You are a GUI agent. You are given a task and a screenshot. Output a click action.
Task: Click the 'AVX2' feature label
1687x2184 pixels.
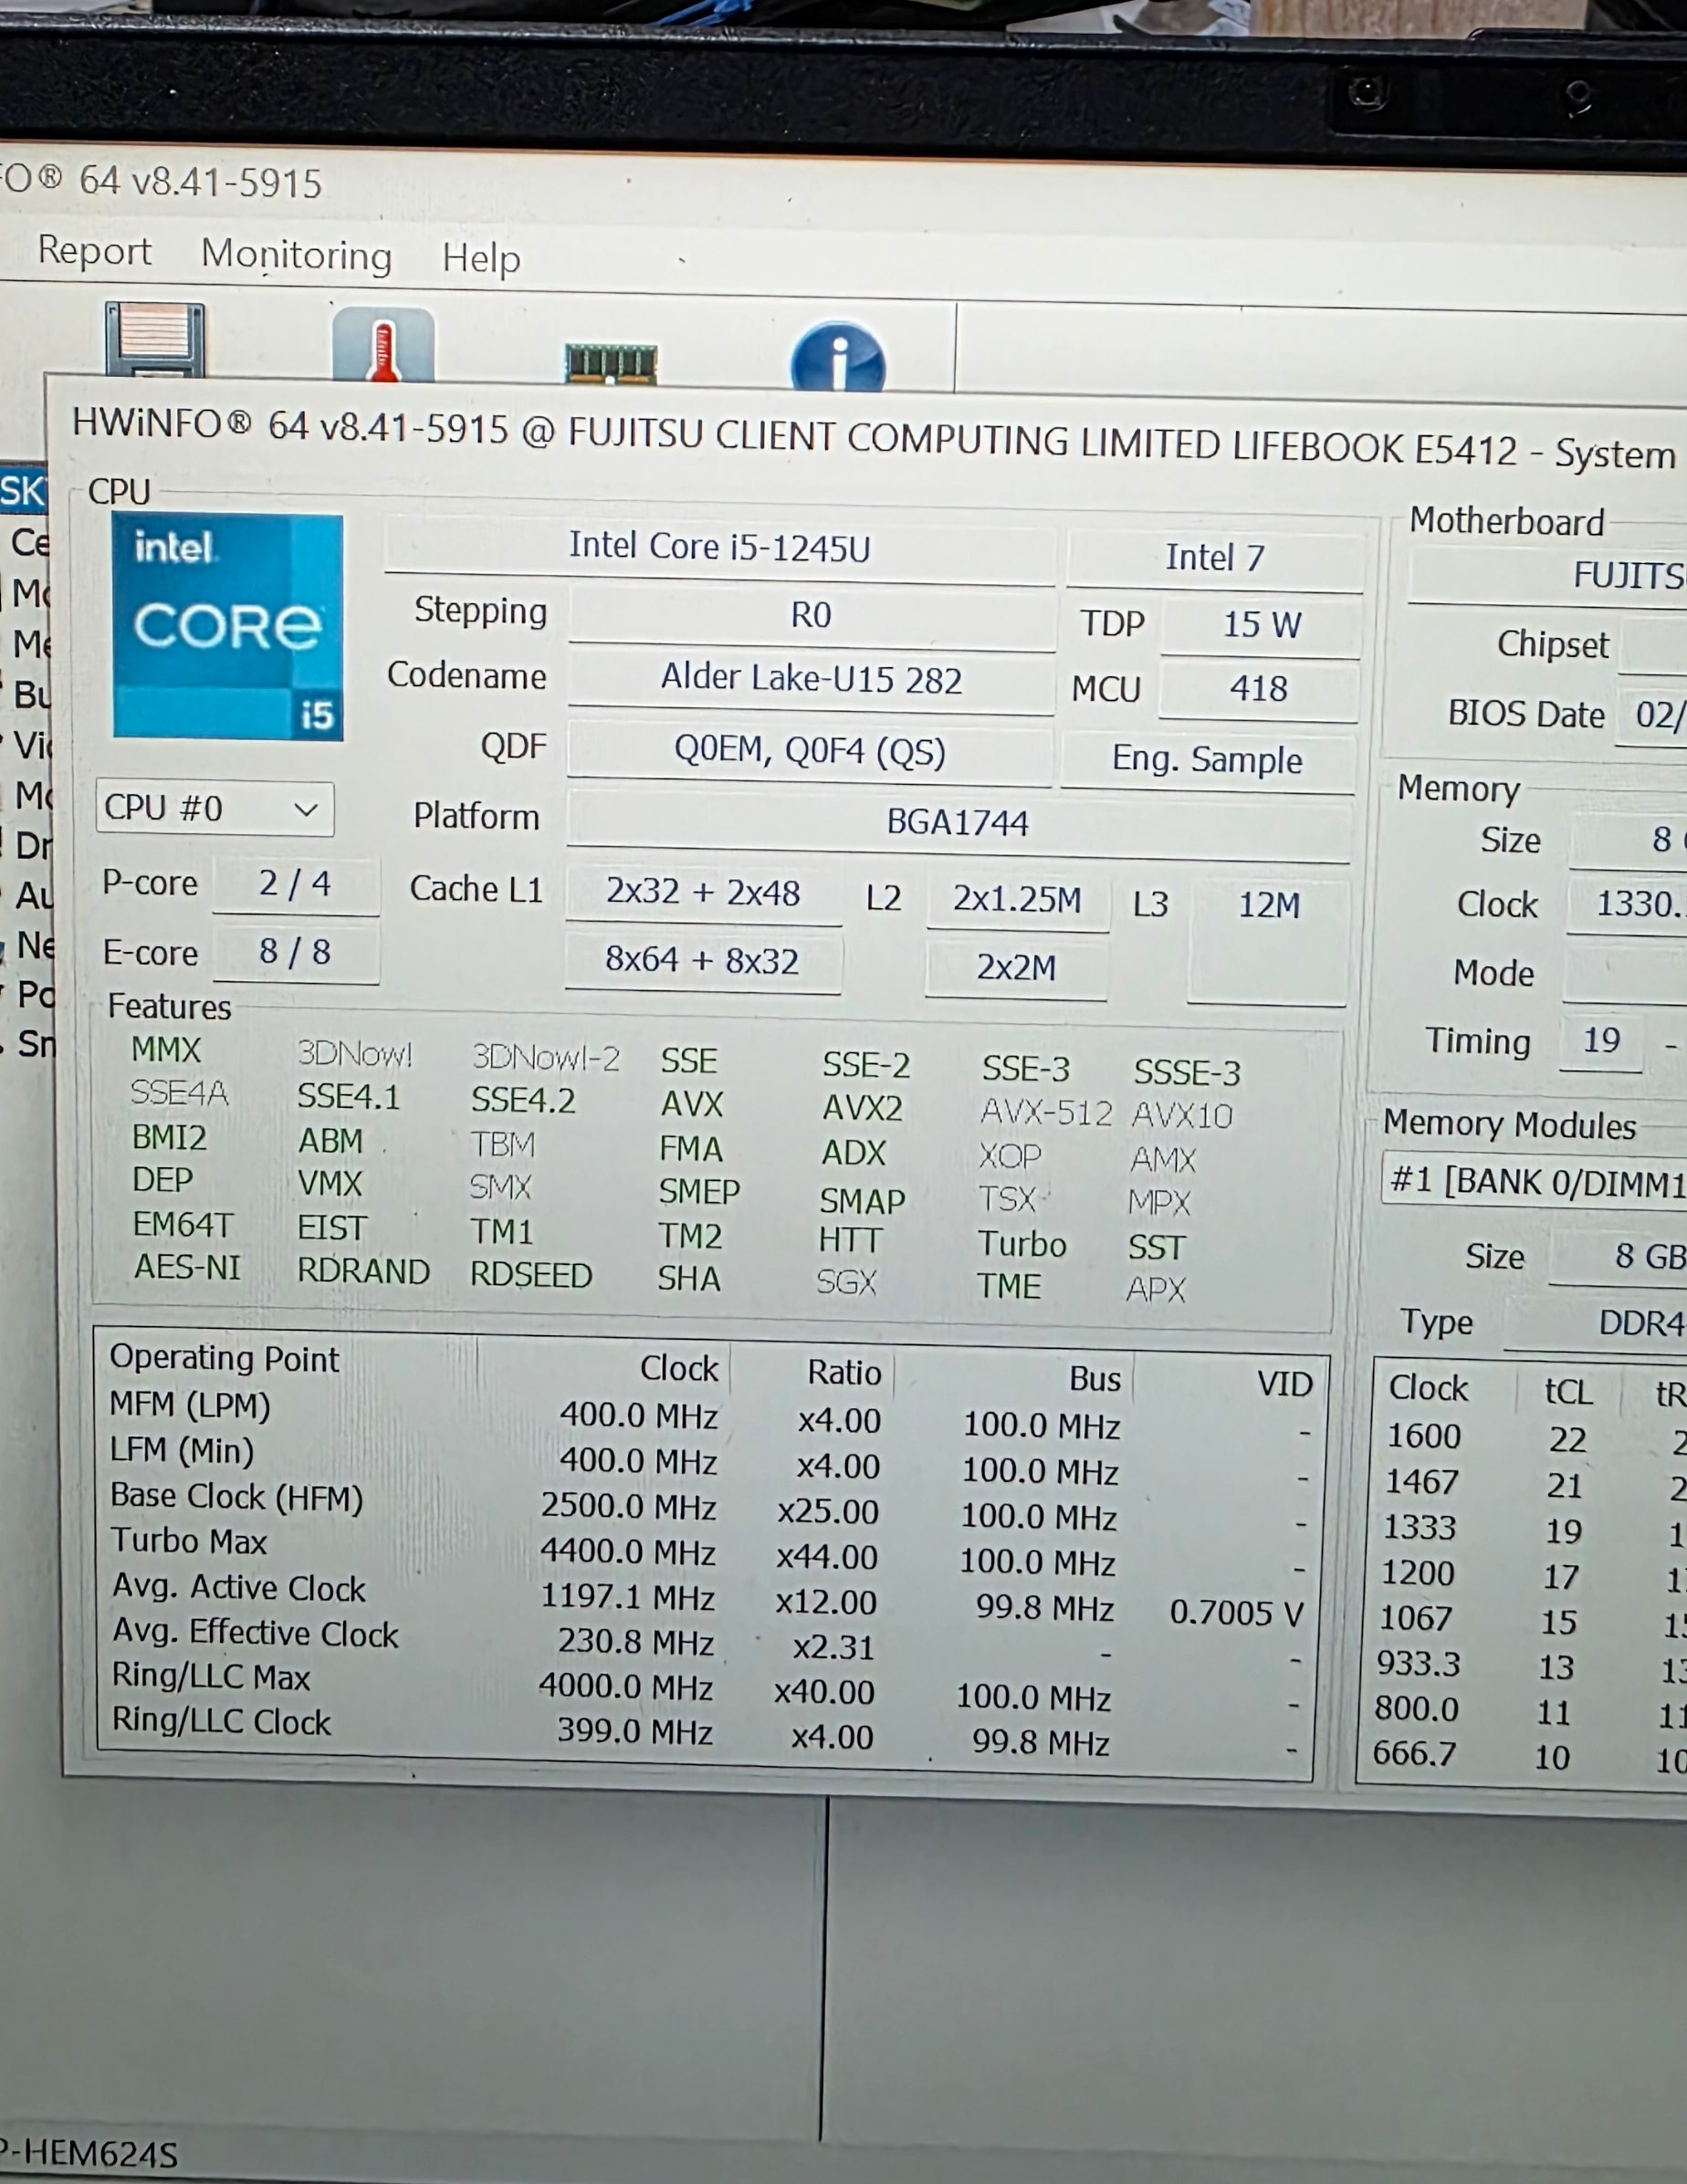tap(862, 1108)
